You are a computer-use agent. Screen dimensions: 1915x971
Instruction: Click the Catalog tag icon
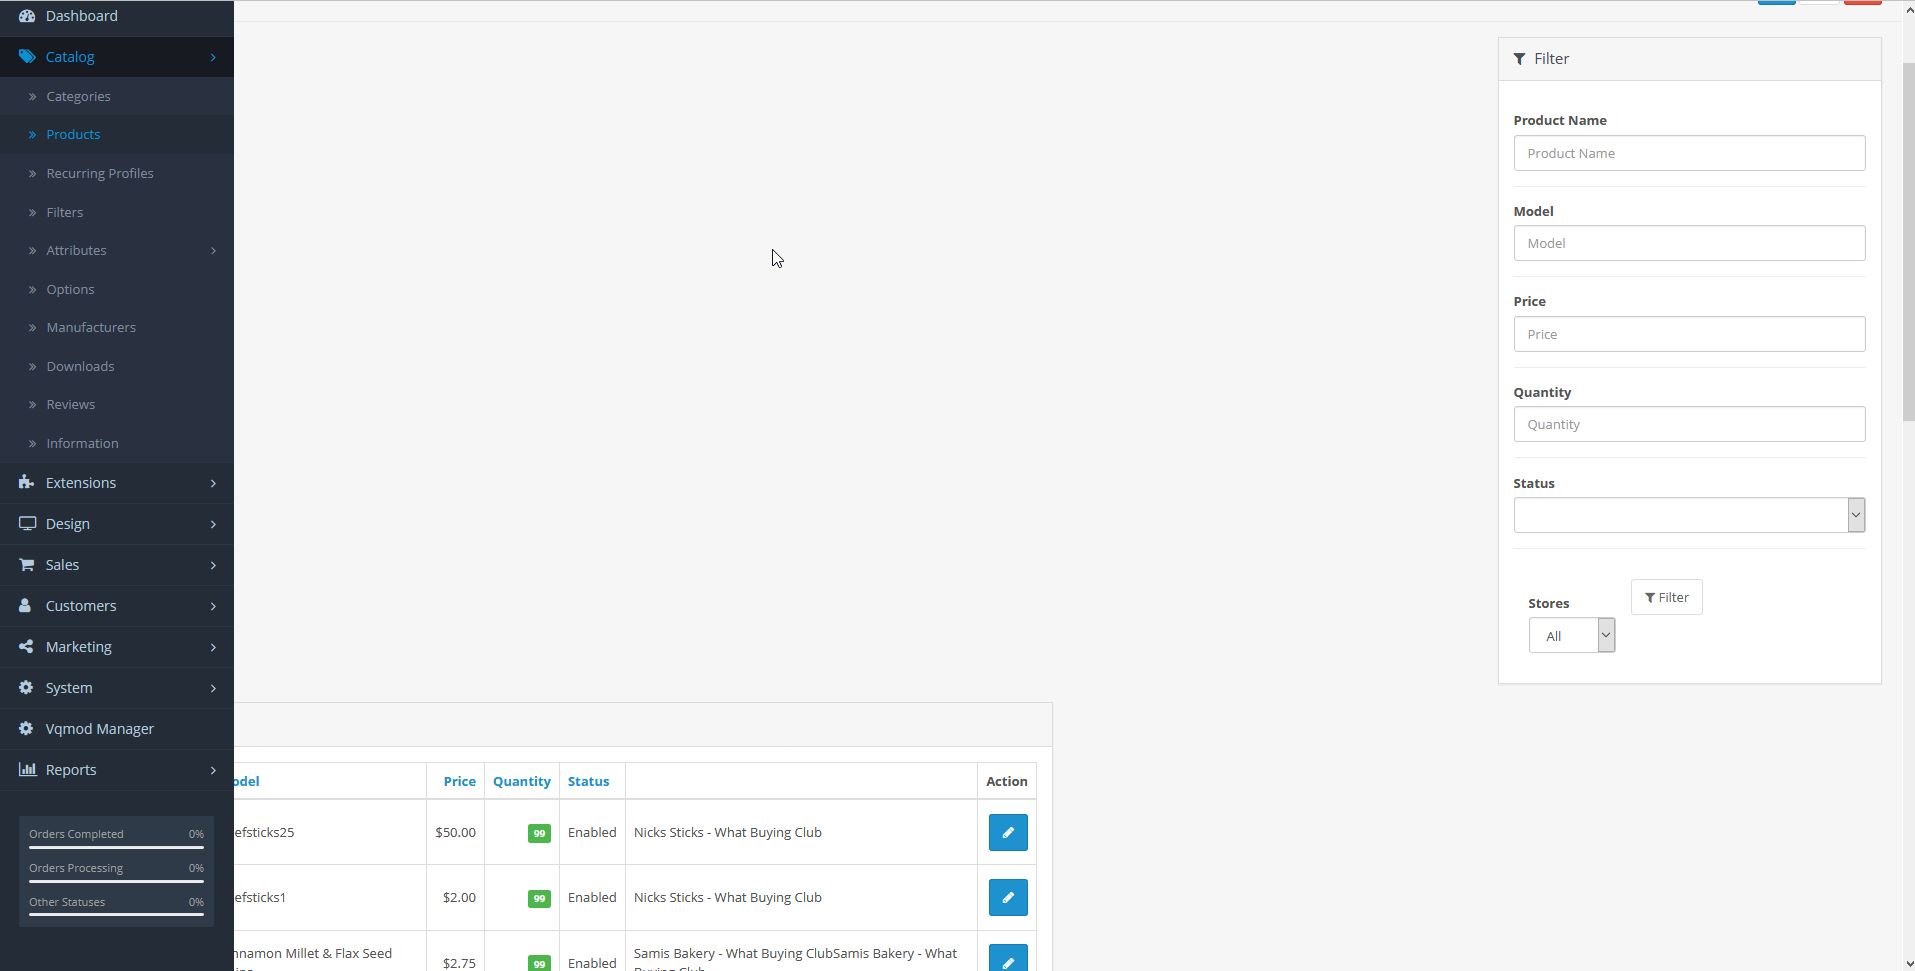(27, 57)
